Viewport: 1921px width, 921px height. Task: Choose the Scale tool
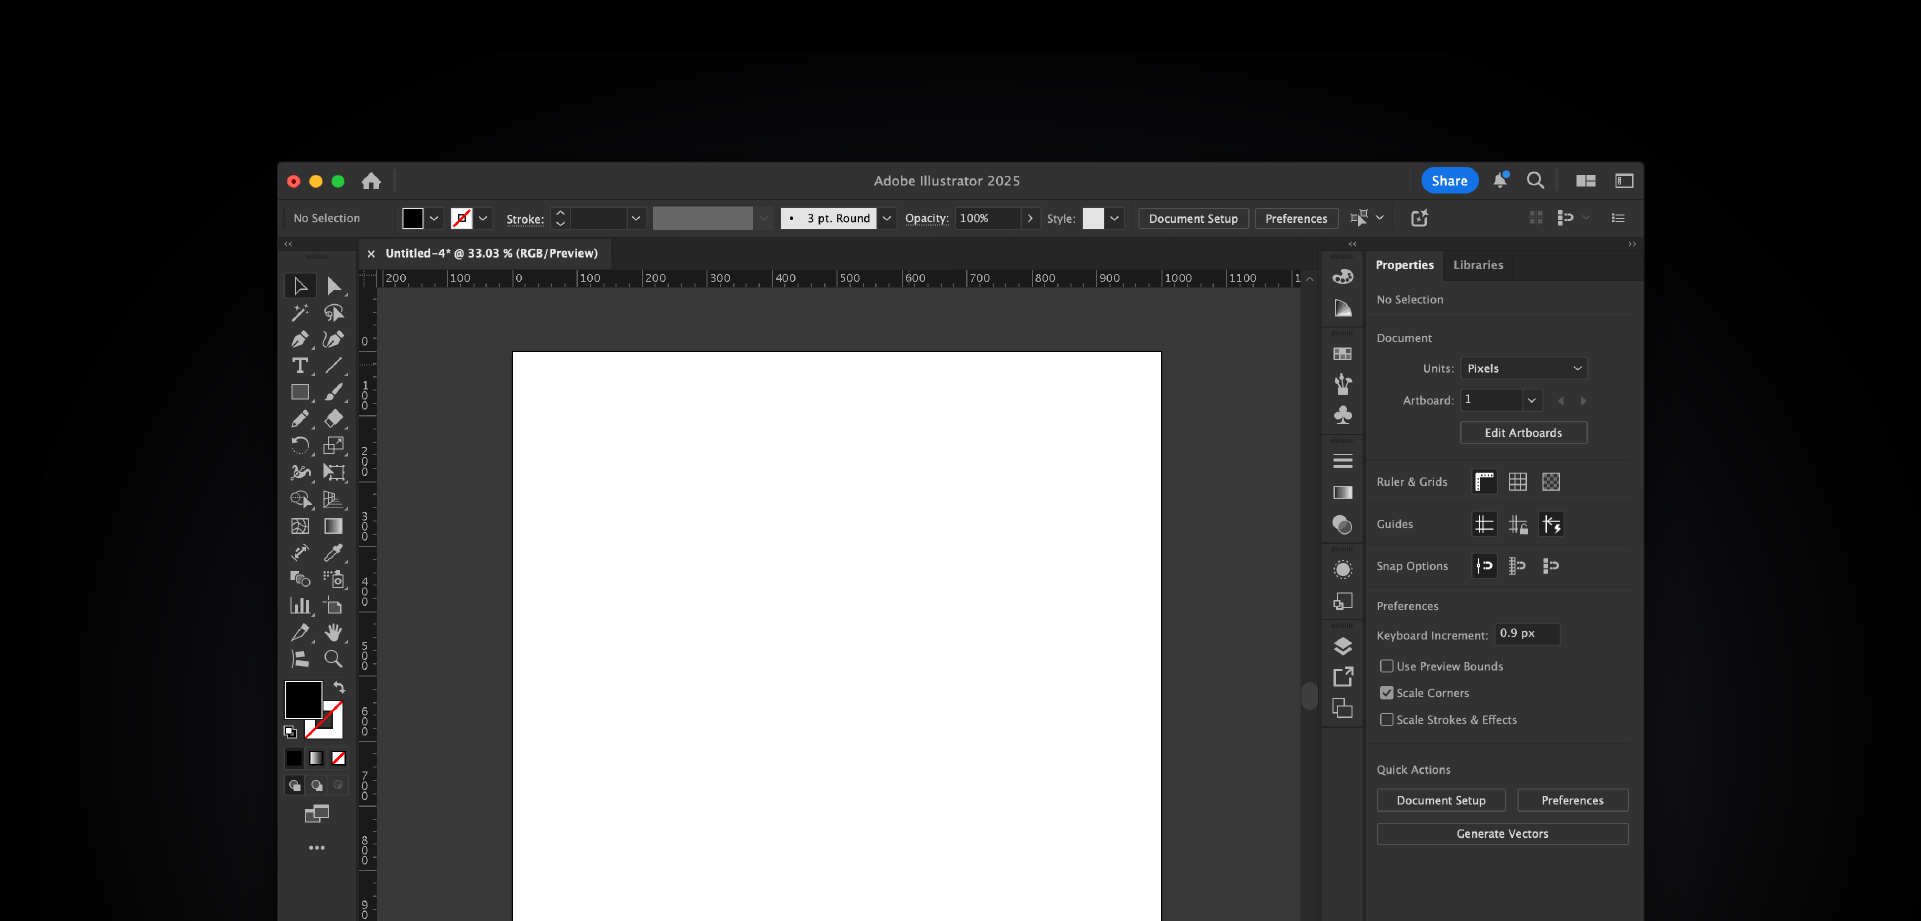click(x=334, y=446)
